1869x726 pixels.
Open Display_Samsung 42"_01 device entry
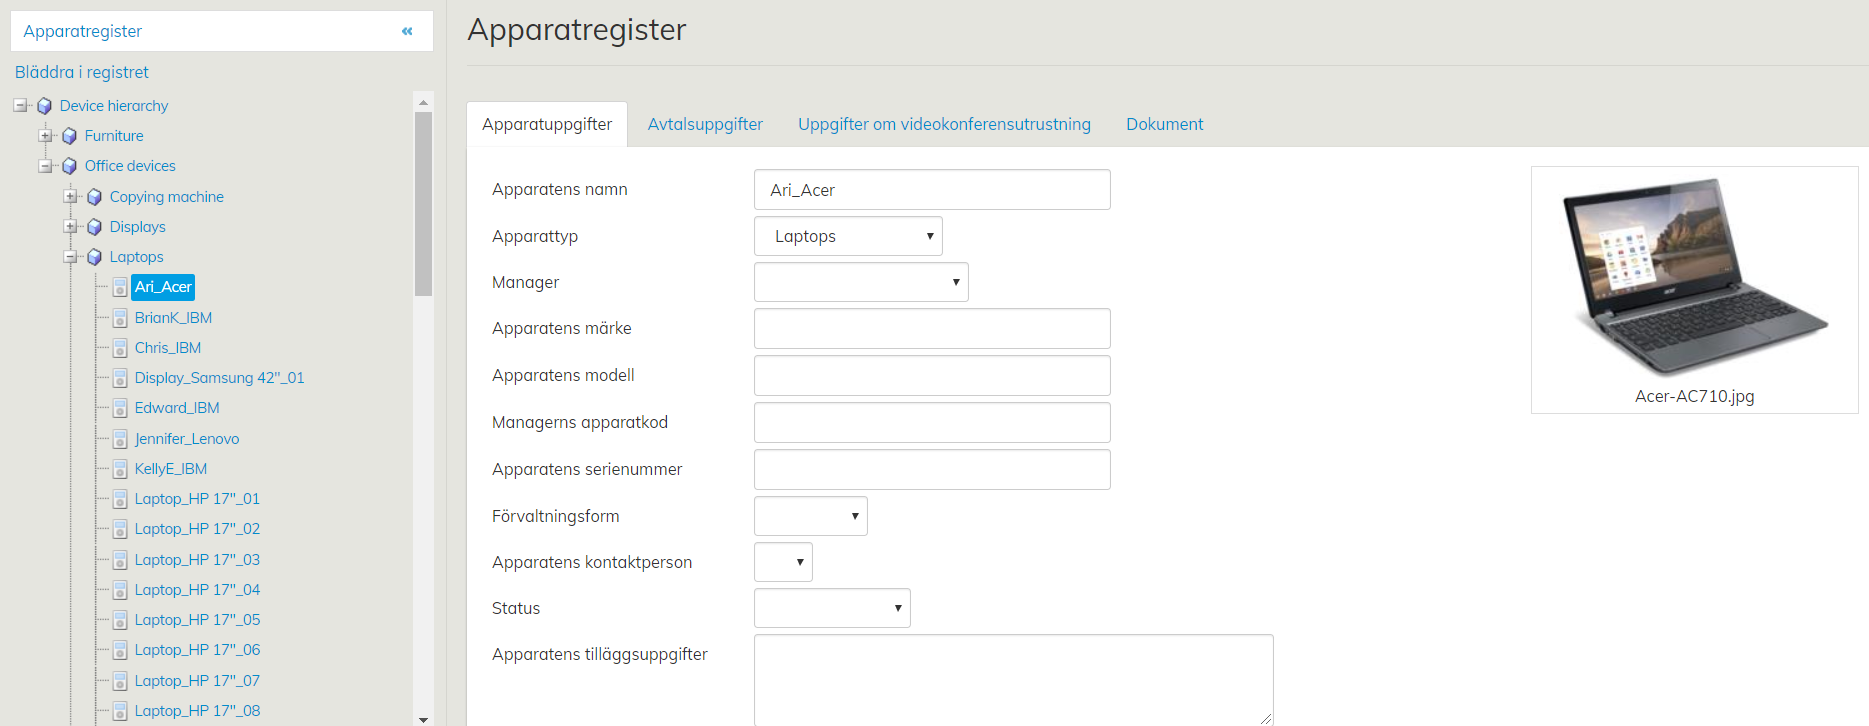[219, 378]
